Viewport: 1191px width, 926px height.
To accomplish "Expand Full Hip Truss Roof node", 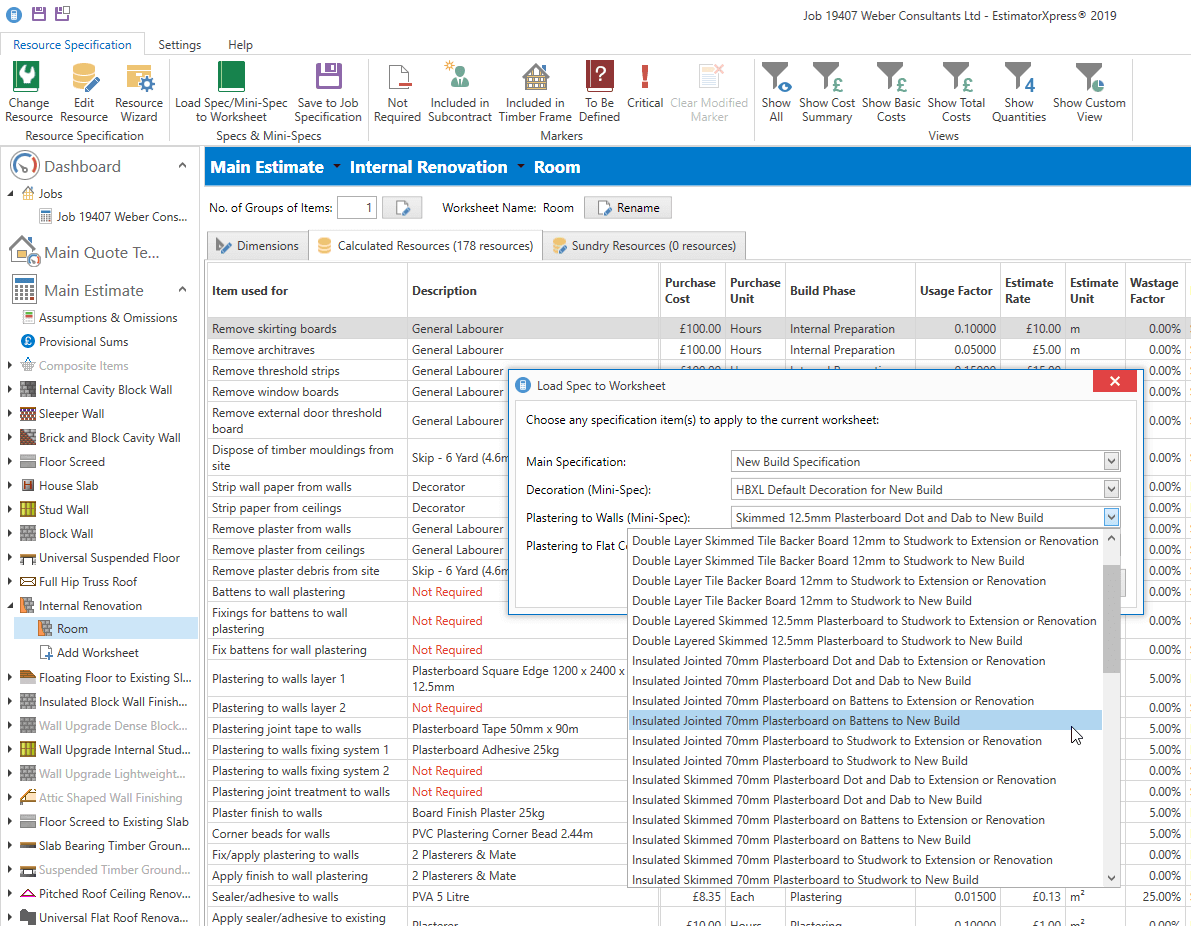I will tap(10, 581).
